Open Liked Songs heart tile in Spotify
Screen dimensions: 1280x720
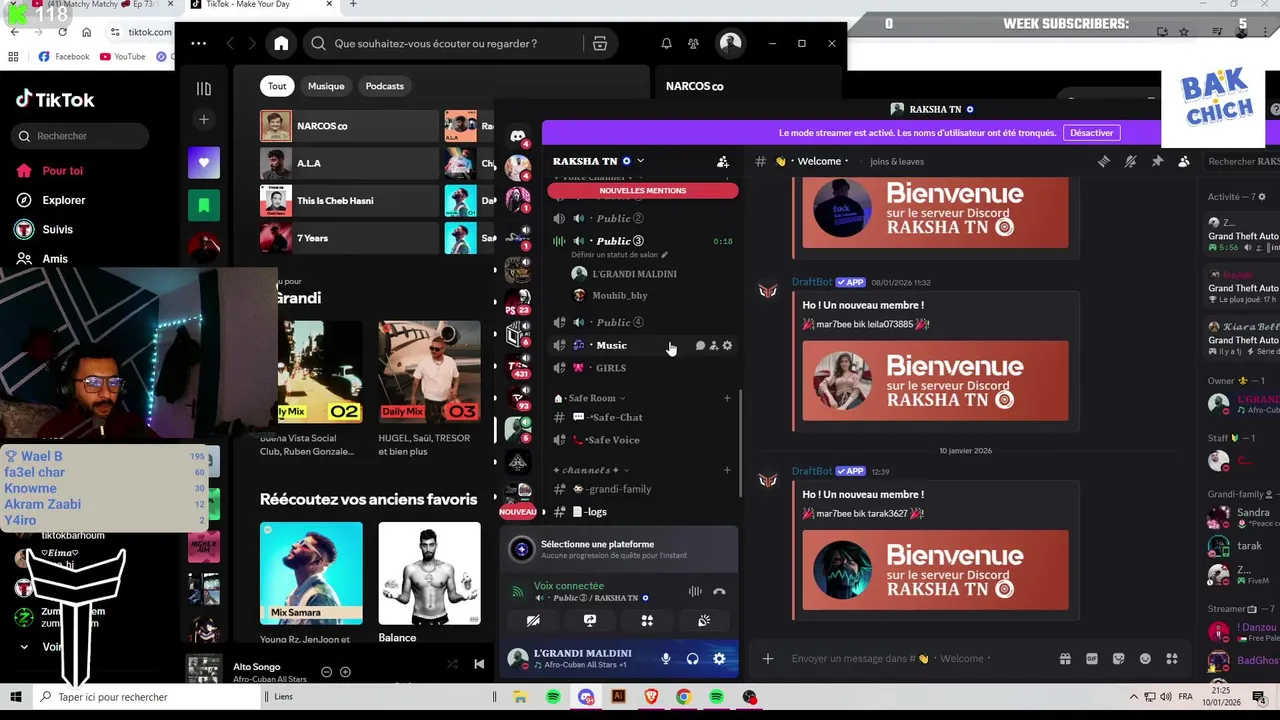(204, 162)
